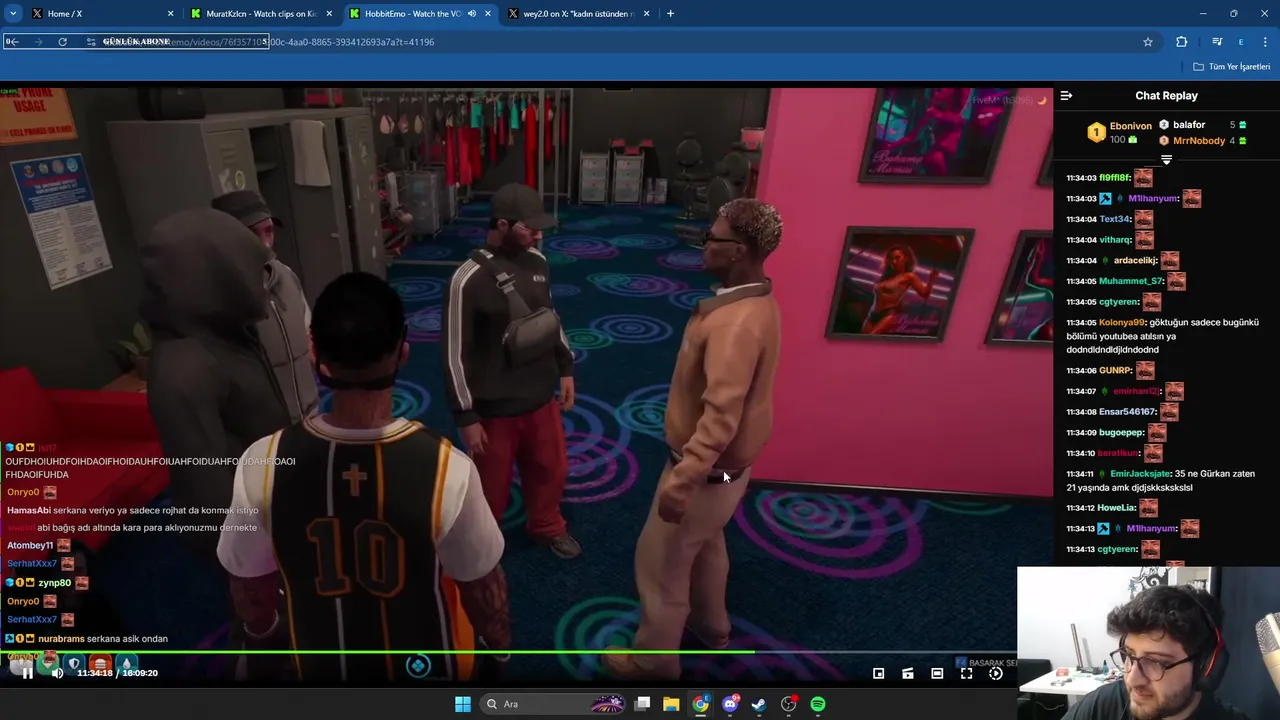Enter fullscreen mode on the video

(966, 673)
